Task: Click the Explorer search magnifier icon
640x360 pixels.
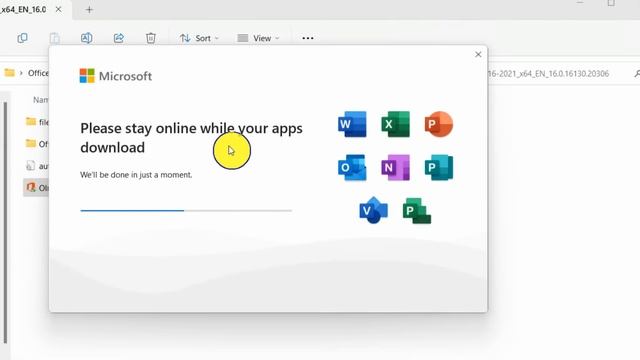Action: point(637,73)
